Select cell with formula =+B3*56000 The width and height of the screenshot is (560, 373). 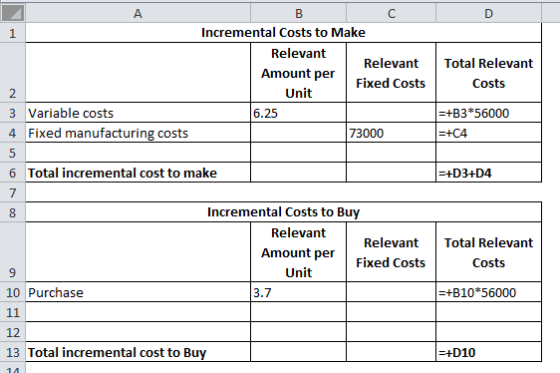click(489, 113)
